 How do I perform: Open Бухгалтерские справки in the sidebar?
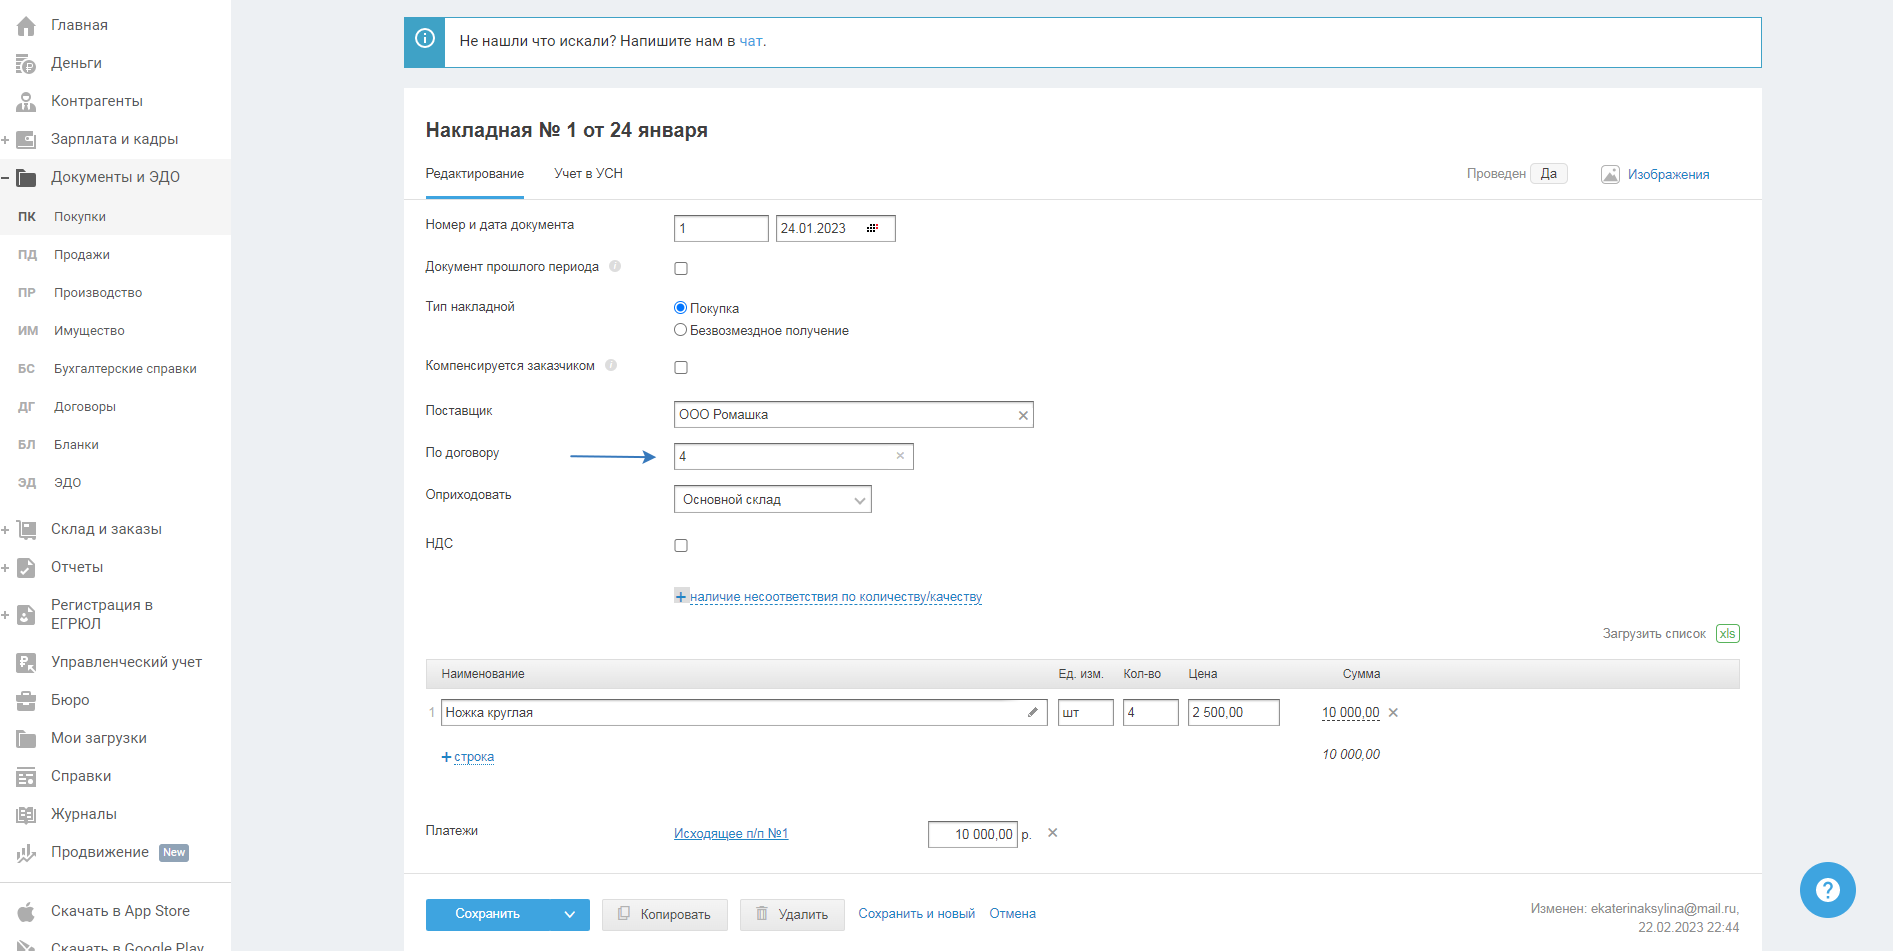pos(125,369)
